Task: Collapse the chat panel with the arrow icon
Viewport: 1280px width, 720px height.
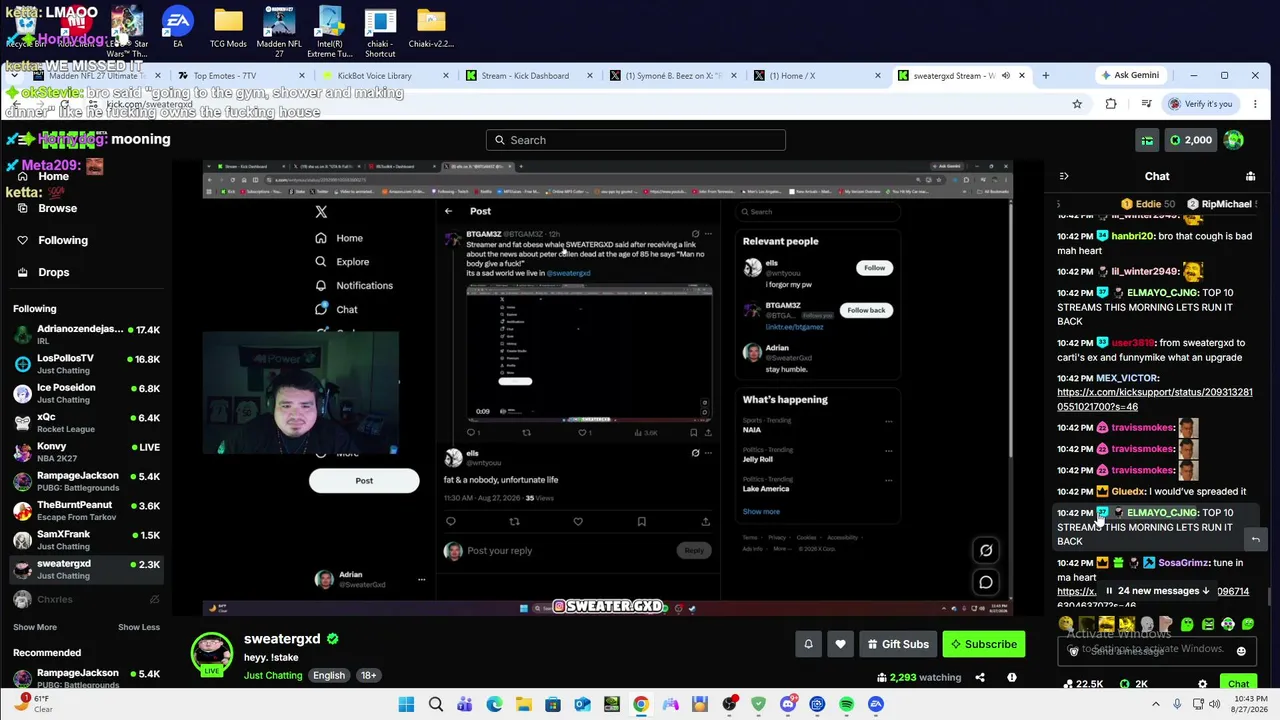Action: tap(1064, 176)
